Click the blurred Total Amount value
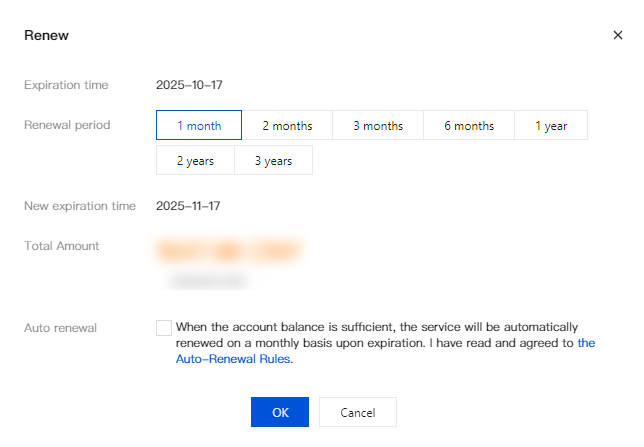Image resolution: width=644 pixels, height=447 pixels. click(x=228, y=250)
